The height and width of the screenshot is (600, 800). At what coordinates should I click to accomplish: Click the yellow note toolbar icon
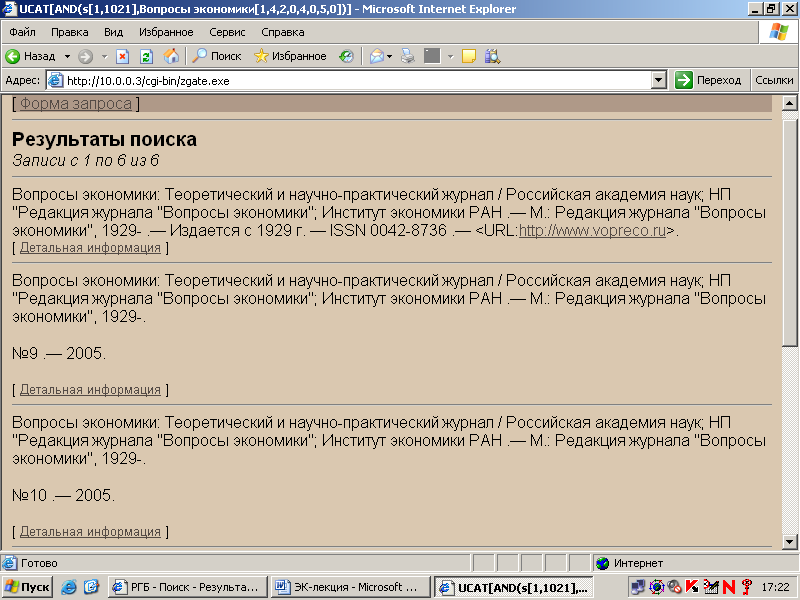pos(468,56)
